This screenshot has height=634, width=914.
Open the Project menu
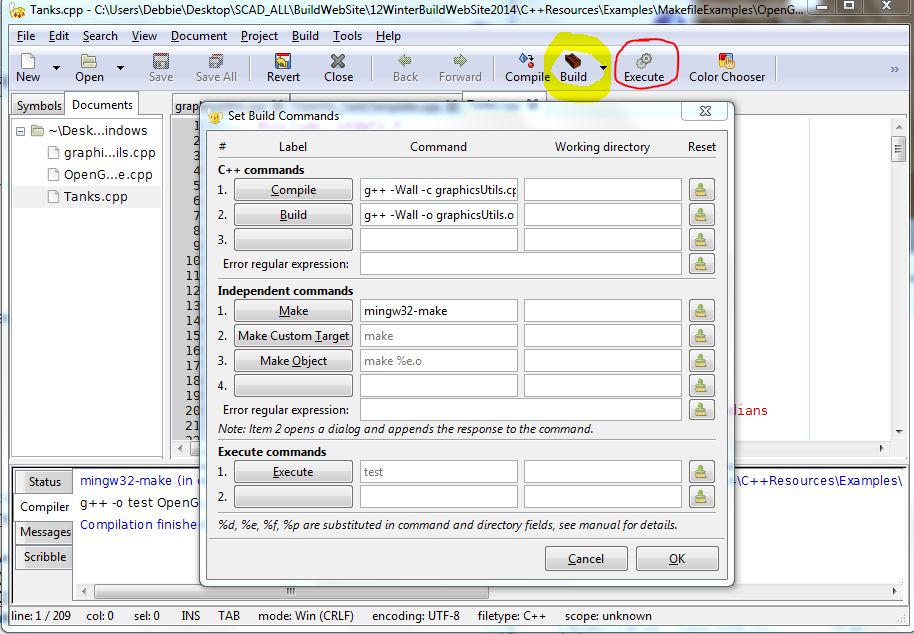point(259,36)
